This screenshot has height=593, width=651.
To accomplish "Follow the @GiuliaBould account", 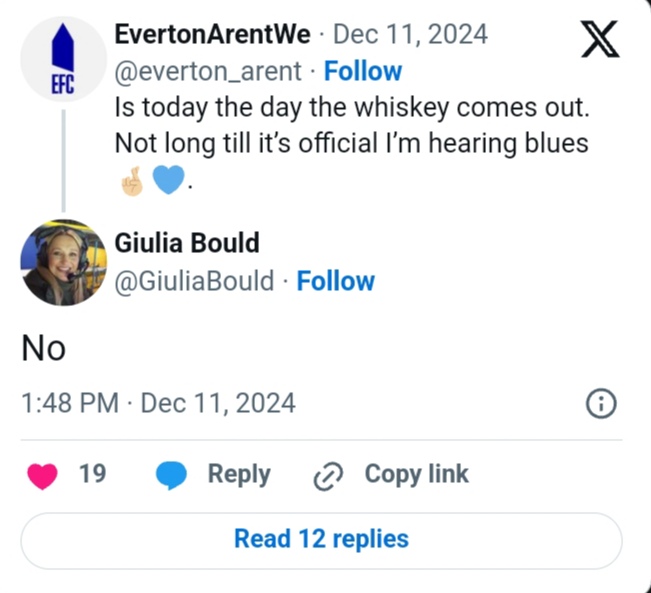I will 336,281.
